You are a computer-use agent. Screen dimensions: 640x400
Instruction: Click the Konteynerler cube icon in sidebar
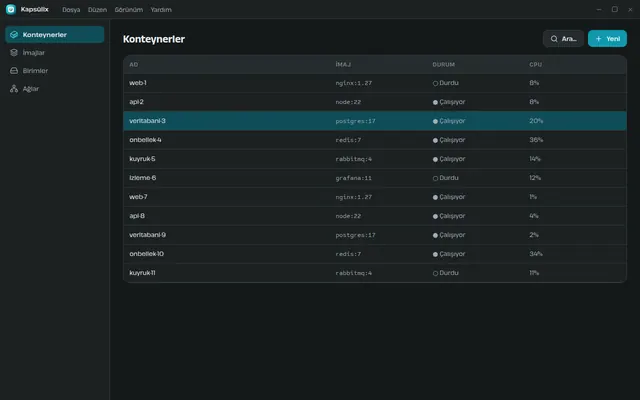[14, 35]
